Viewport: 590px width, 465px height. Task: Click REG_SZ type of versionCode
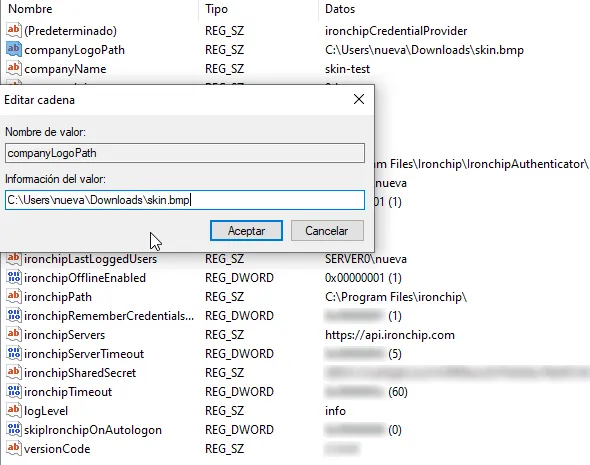(x=224, y=449)
